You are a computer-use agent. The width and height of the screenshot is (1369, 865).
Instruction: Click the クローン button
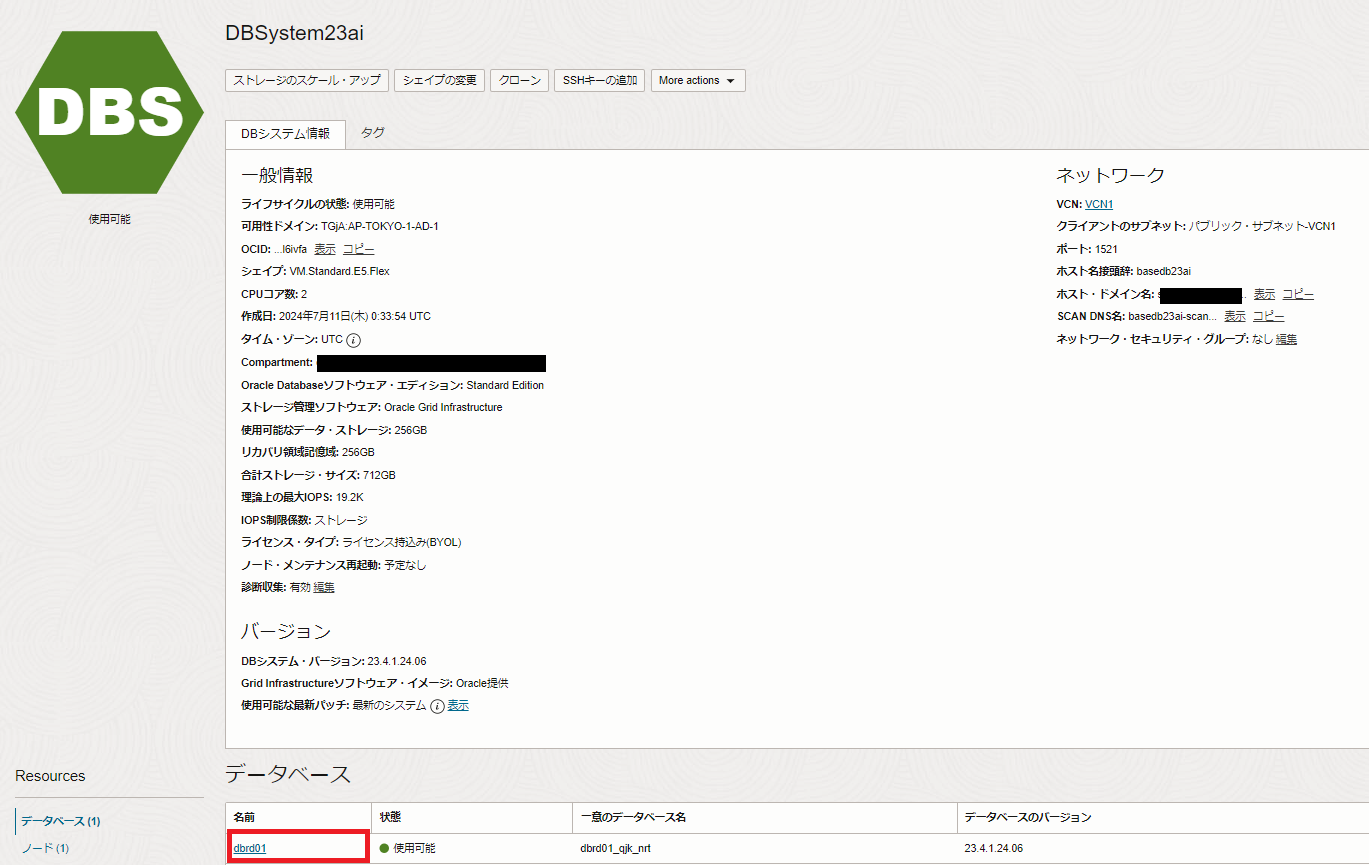(519, 80)
